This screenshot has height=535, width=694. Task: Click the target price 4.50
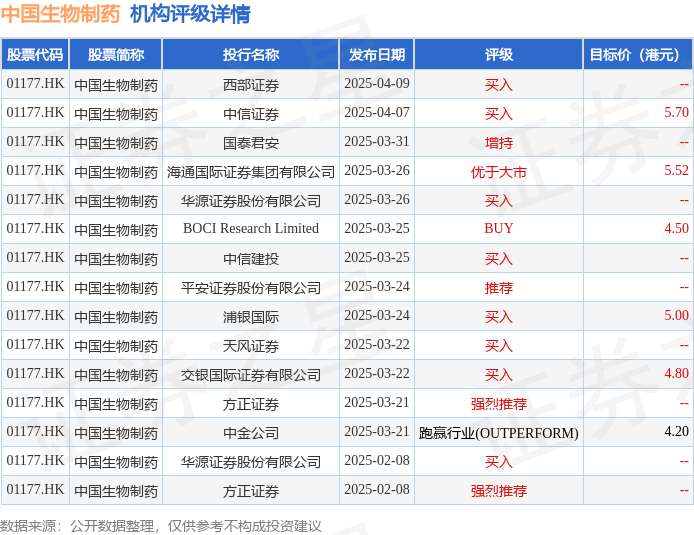tap(676, 228)
